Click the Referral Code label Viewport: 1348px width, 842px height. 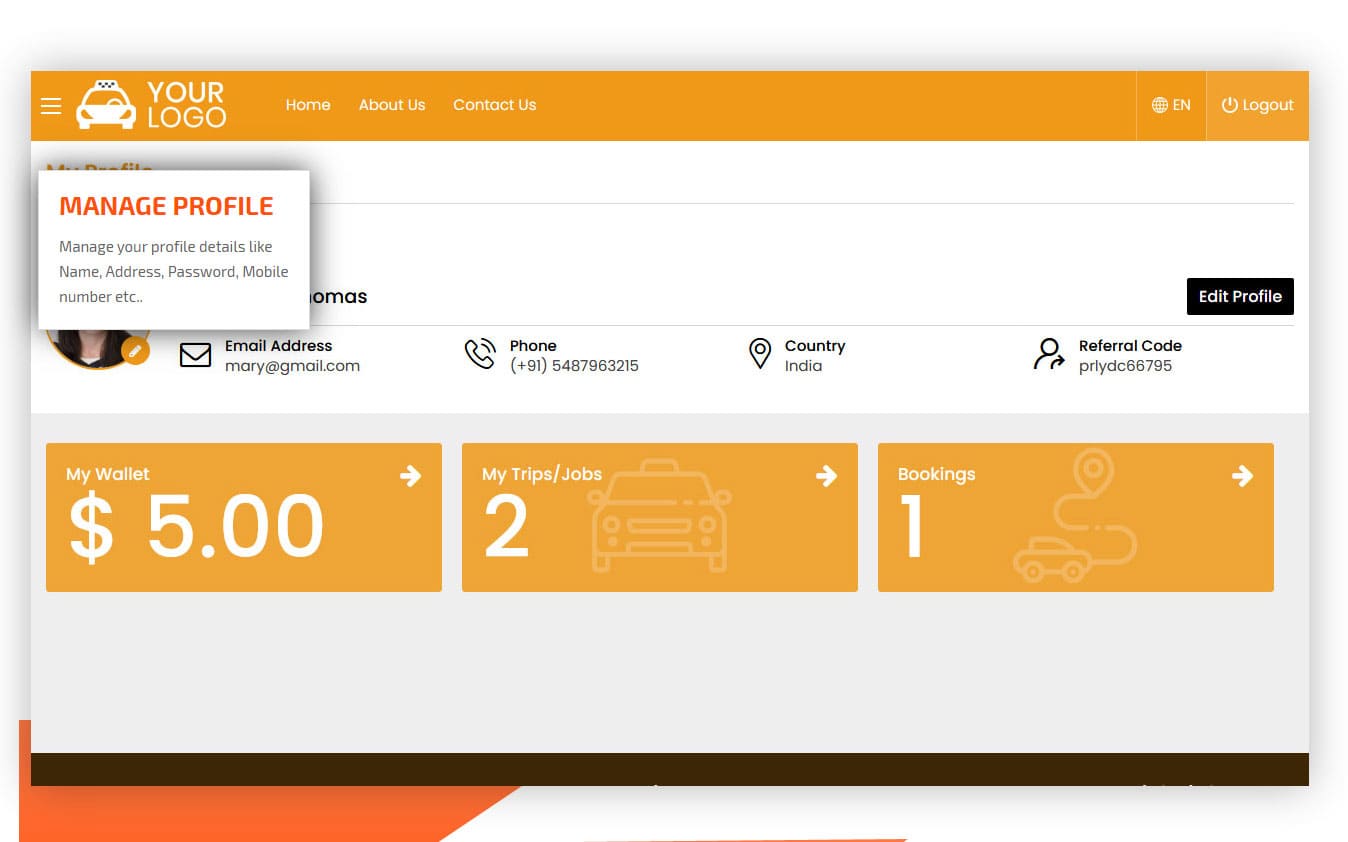click(x=1130, y=346)
